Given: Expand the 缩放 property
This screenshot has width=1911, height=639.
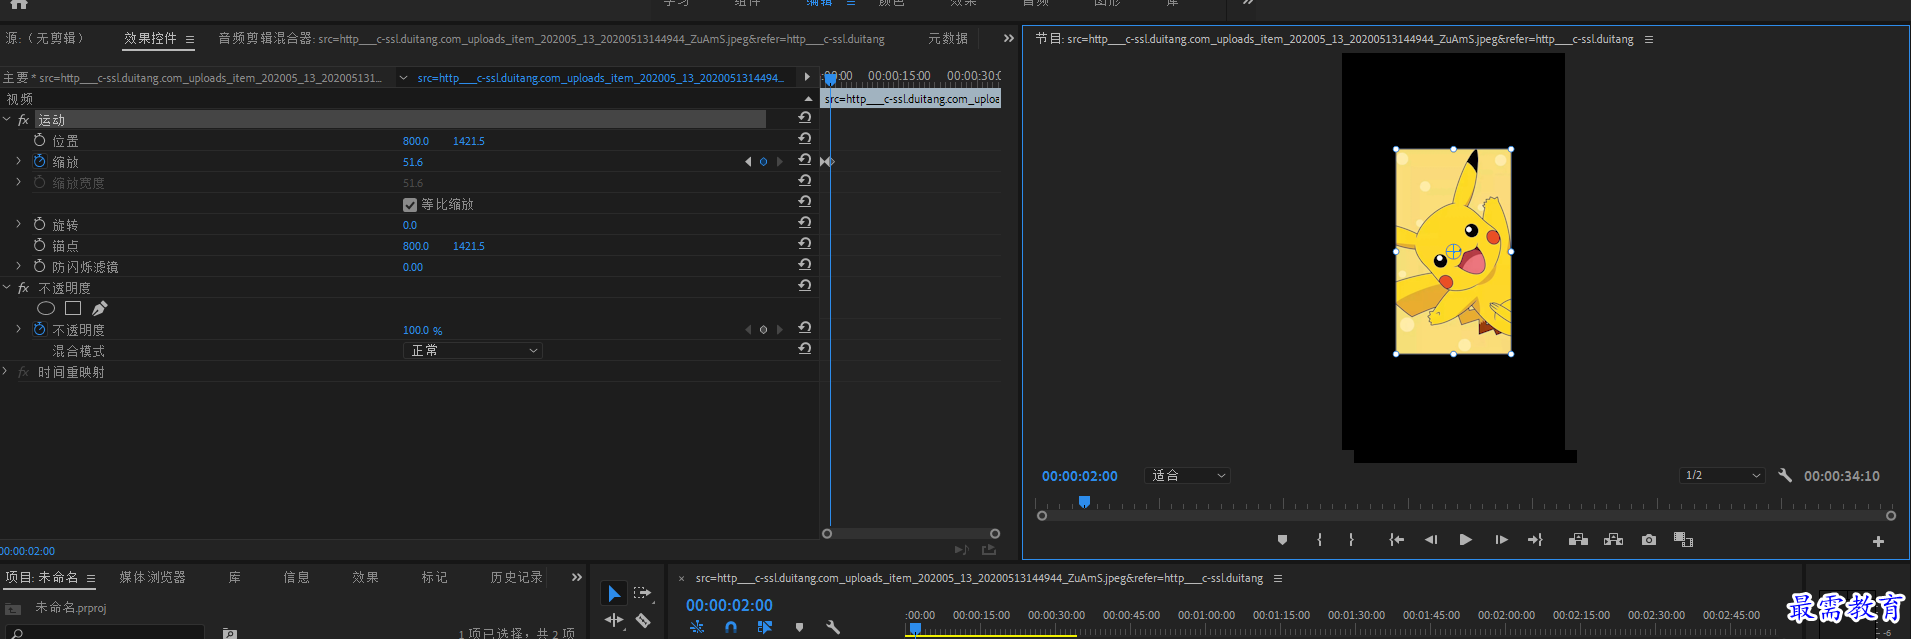Looking at the screenshot, I should click(18, 161).
